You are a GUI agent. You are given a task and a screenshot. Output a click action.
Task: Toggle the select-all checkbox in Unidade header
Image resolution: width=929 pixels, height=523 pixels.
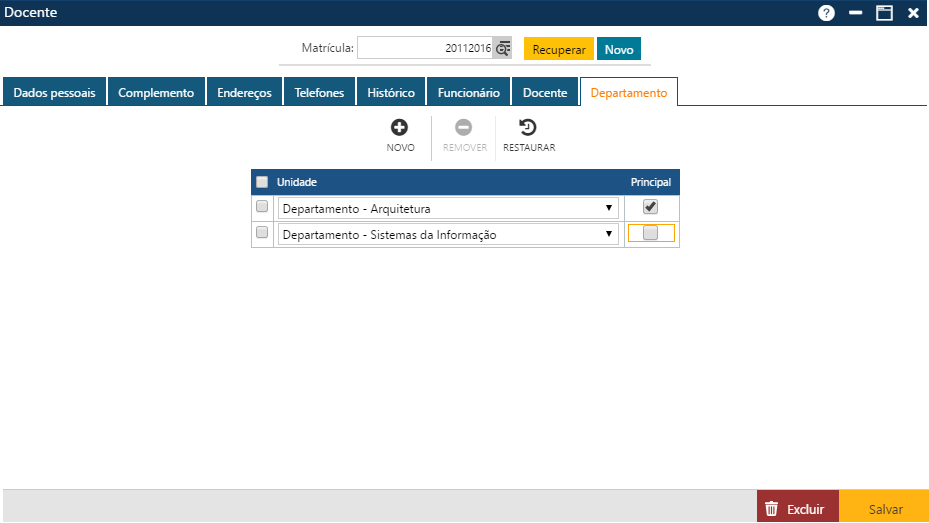[x=262, y=182]
